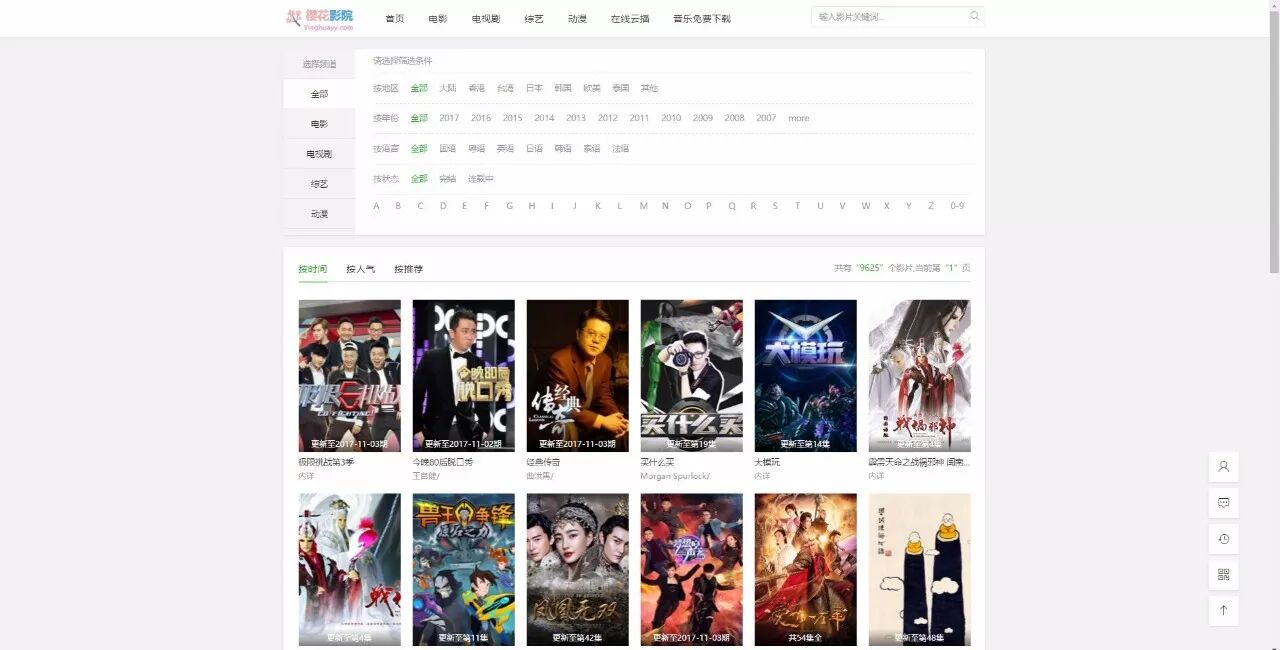Open 音乐免费下载 in the top navigation

(701, 18)
